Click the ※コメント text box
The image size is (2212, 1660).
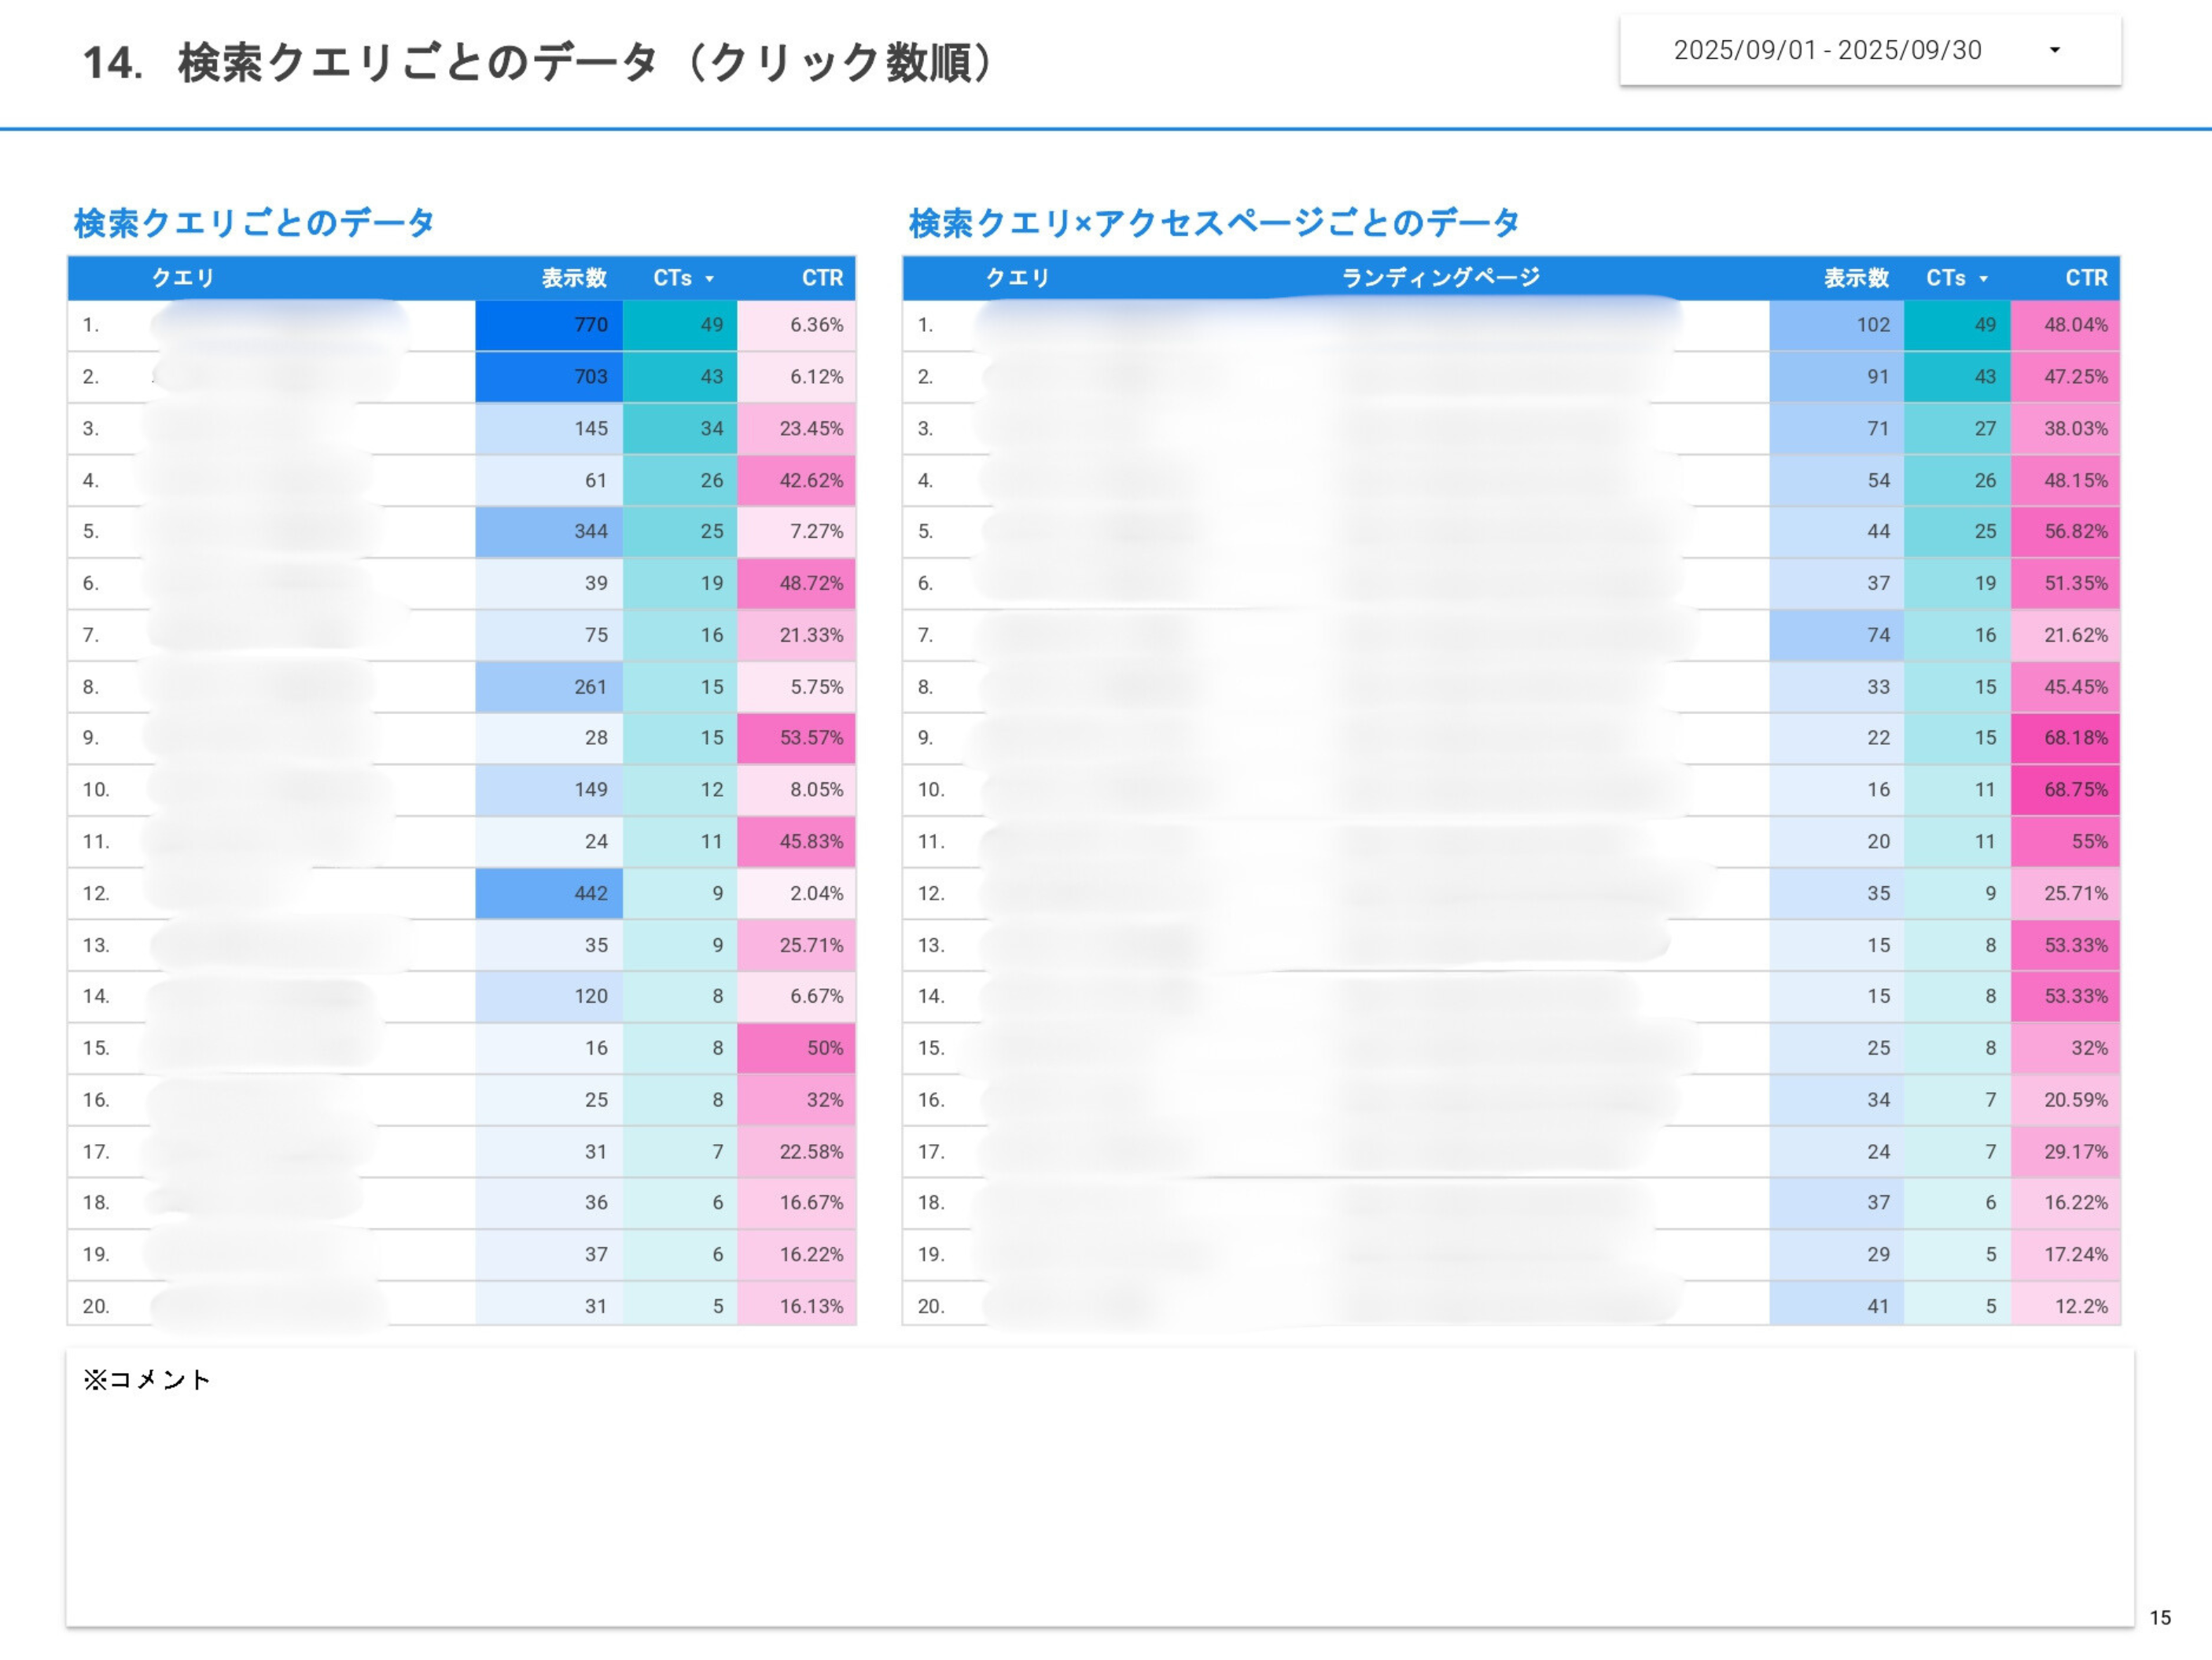coord(1100,1490)
